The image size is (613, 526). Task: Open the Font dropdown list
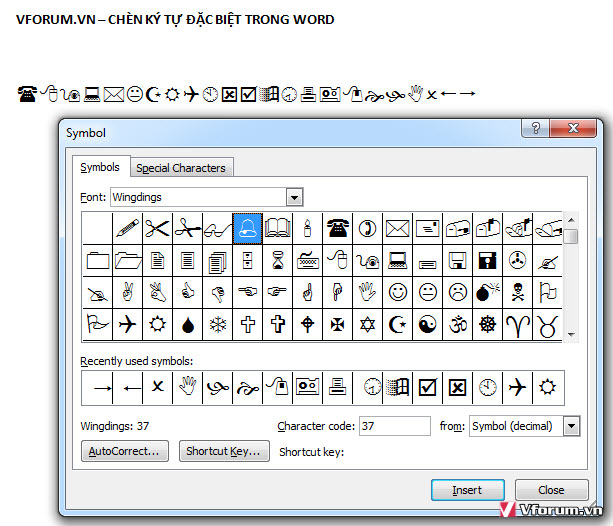(294, 197)
